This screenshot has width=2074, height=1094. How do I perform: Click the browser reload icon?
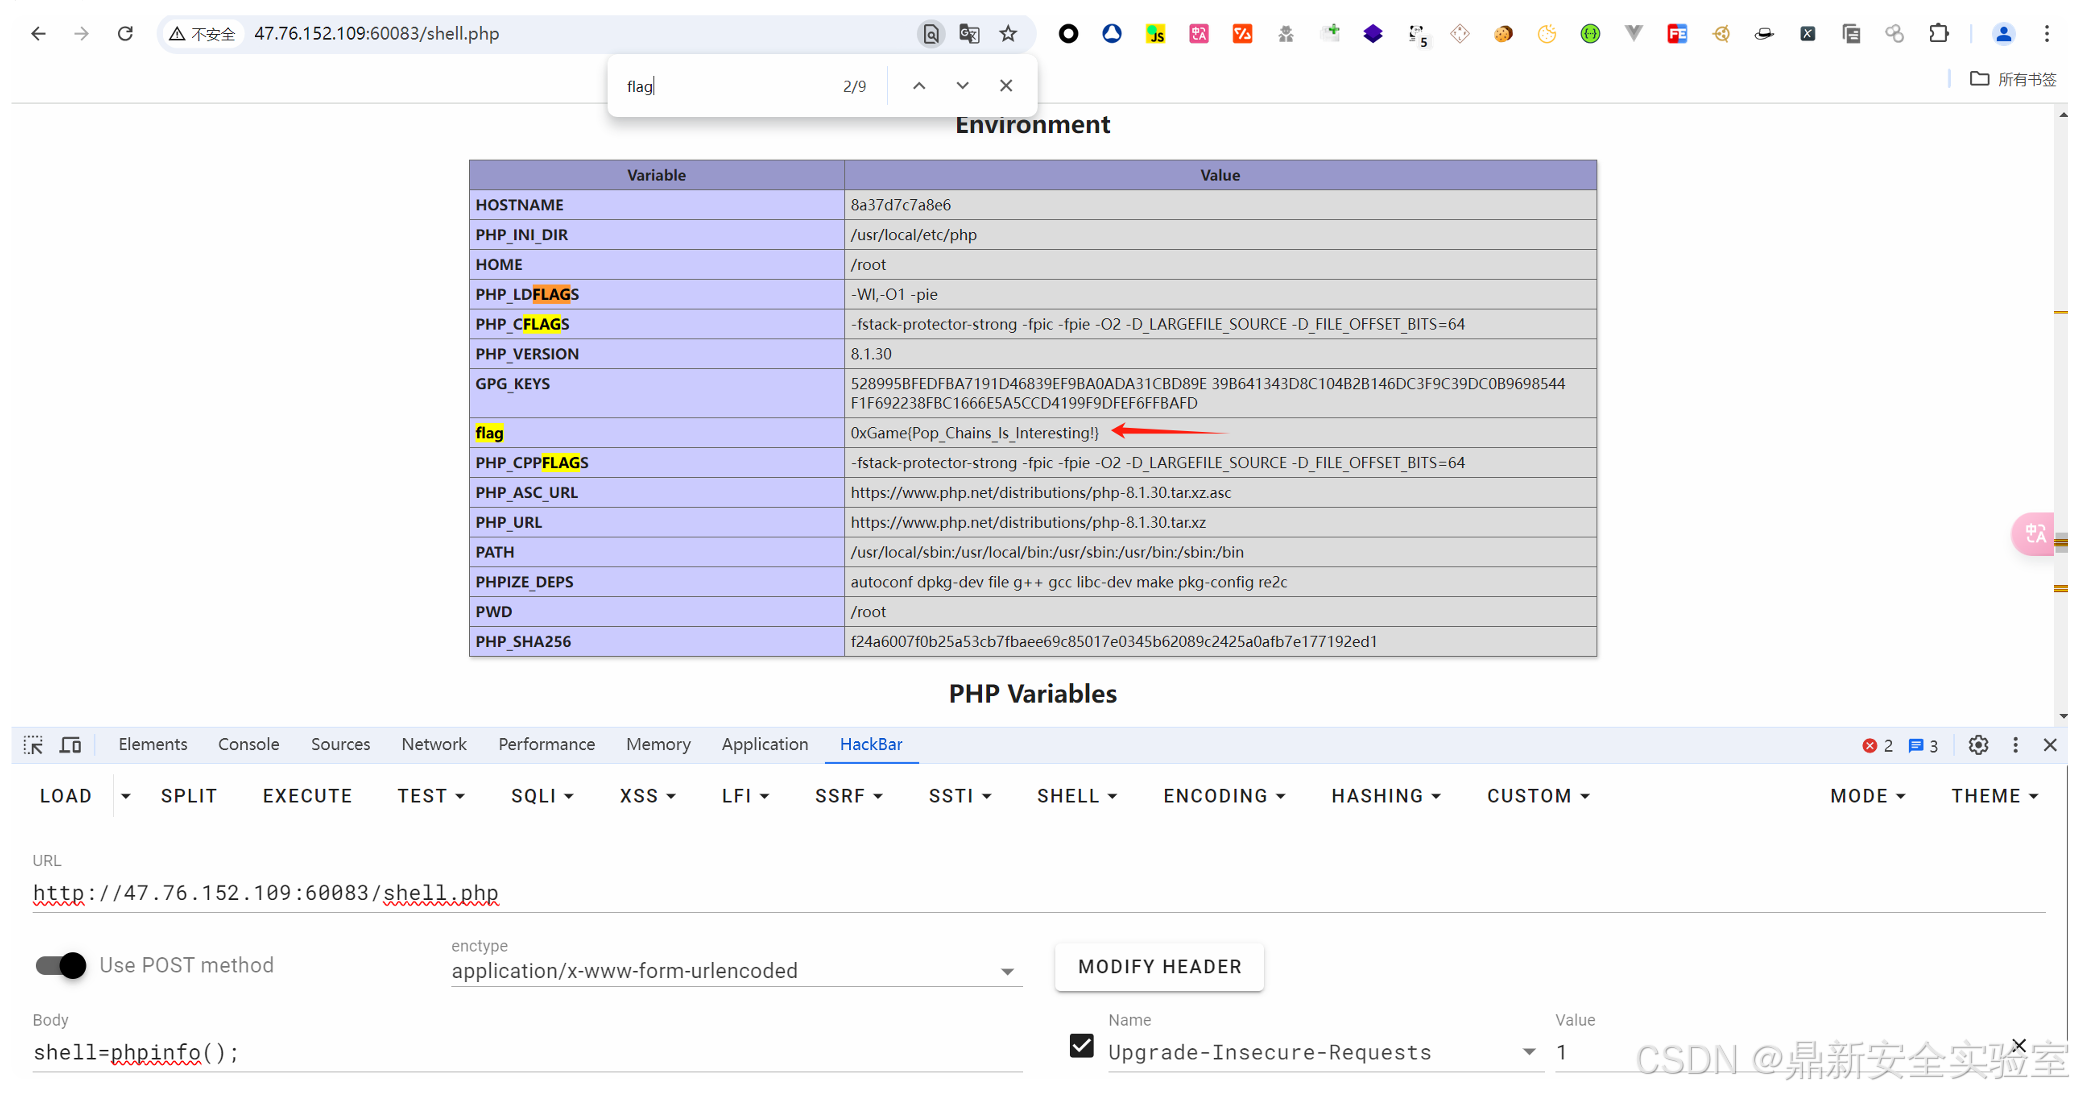125,34
